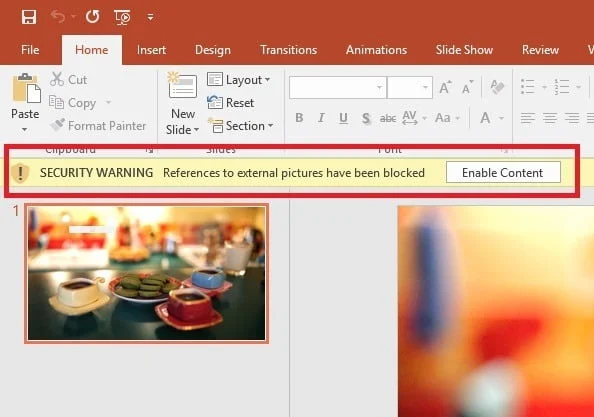Viewport: 594px width, 417px height.
Task: Click the Bullets list icon
Action: click(527, 87)
